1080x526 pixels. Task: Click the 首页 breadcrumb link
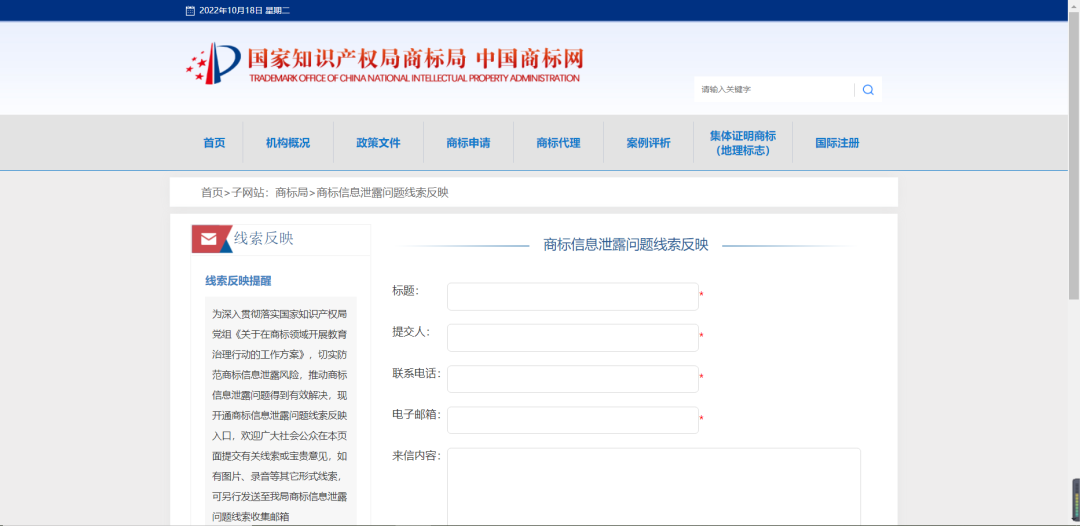212,193
